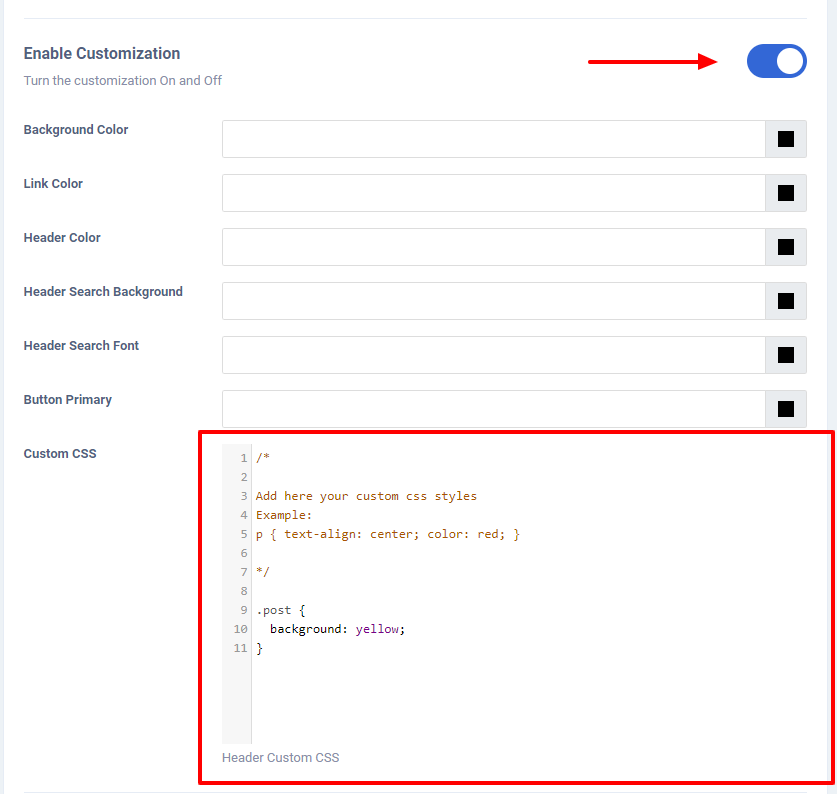Click the 'Link Color' label
837x794 pixels.
coord(53,184)
